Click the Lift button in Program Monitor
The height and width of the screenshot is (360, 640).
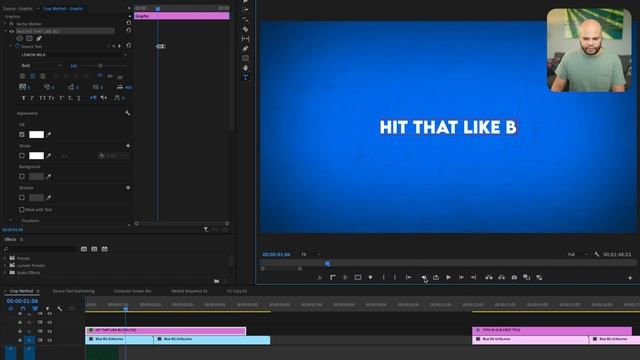tap(489, 278)
